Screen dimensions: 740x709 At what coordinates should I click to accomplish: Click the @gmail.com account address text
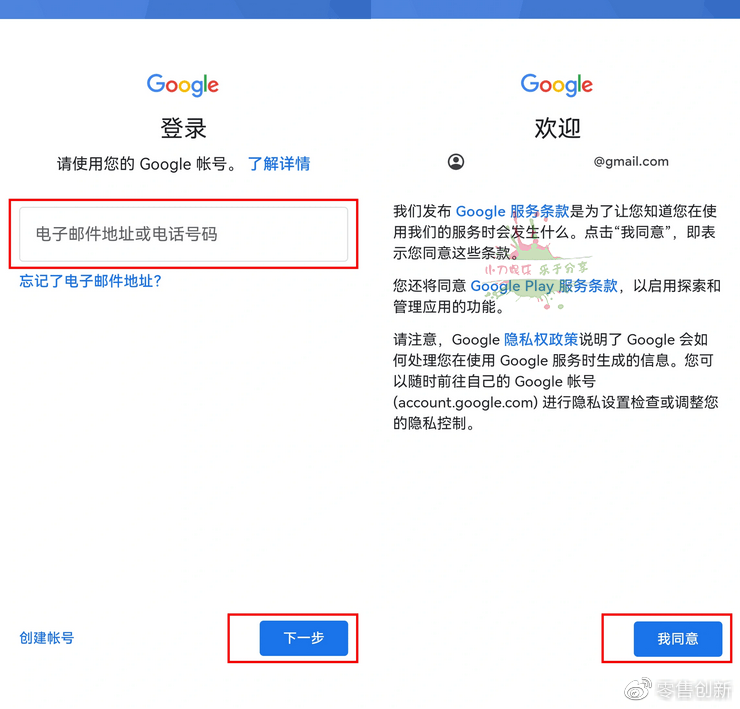[631, 161]
